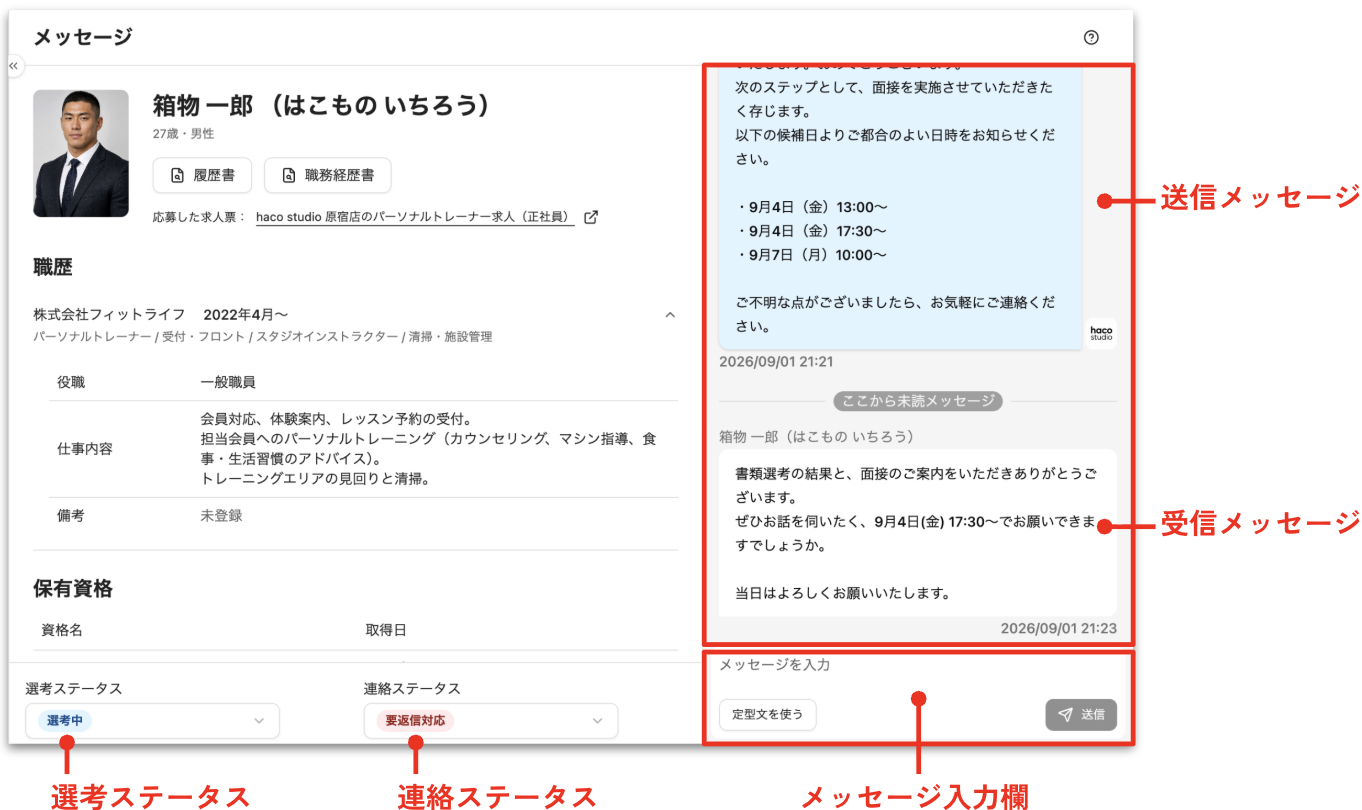1362x810 pixels.
Task: Click the メッセージ page title
Action: [x=83, y=38]
